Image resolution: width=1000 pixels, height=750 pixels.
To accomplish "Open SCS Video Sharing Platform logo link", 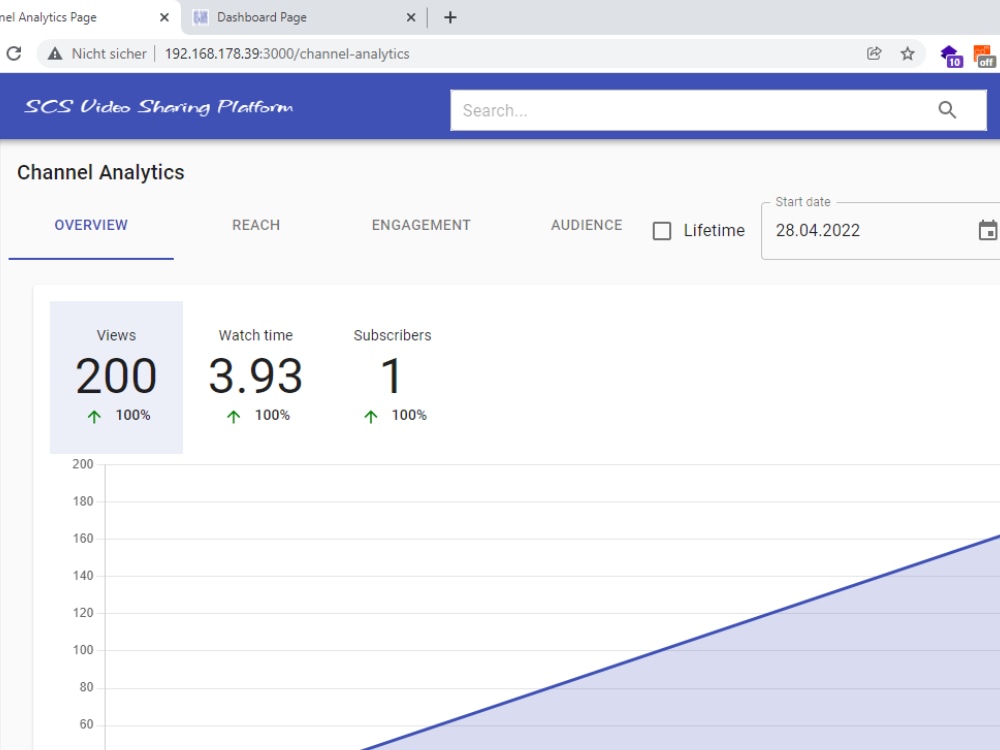I will pos(159,107).
